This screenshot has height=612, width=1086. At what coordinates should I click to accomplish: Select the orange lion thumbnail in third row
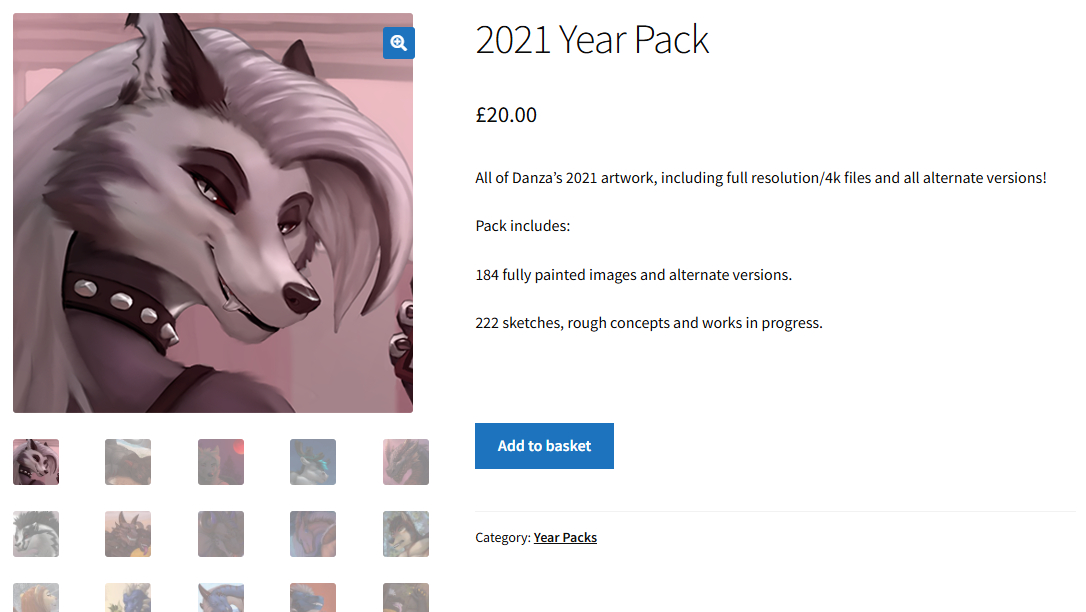36,598
